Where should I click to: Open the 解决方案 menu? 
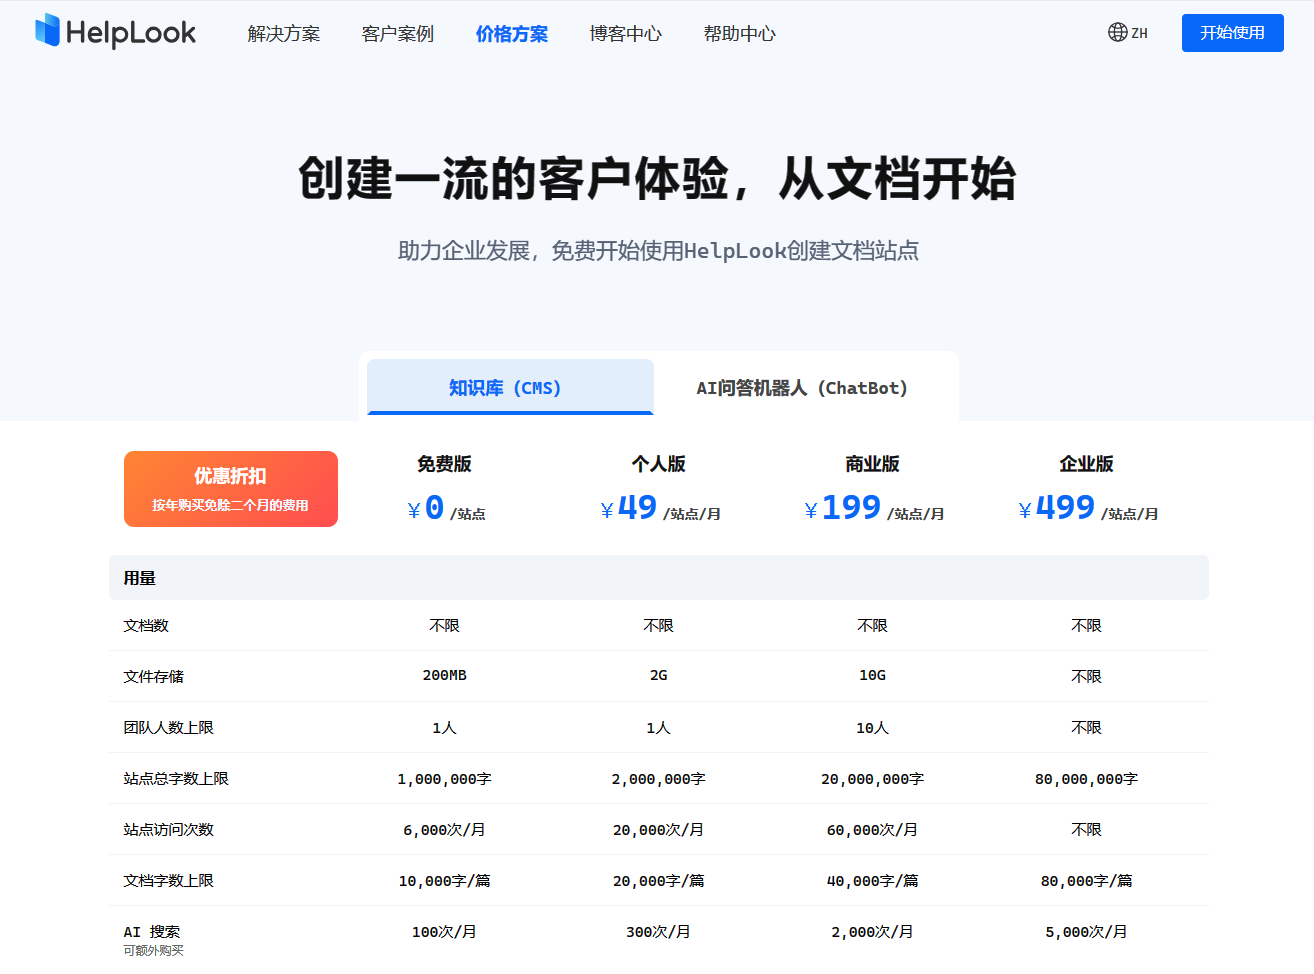[x=282, y=33]
